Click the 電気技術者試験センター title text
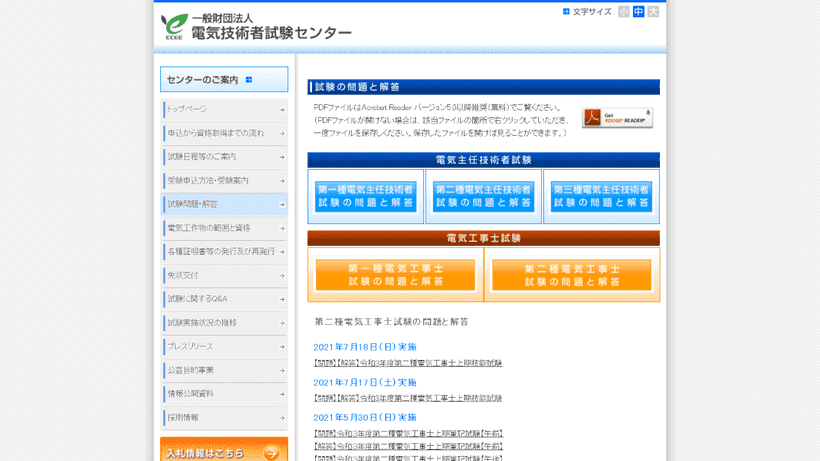The width and height of the screenshot is (820, 461). (x=271, y=33)
